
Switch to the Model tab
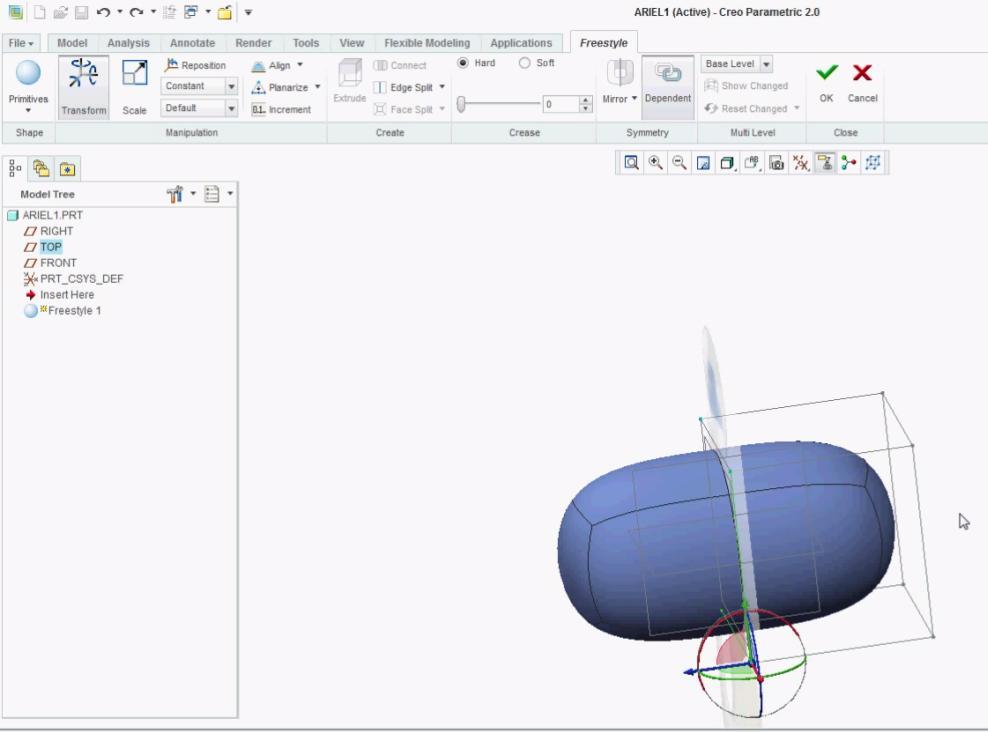(x=72, y=43)
